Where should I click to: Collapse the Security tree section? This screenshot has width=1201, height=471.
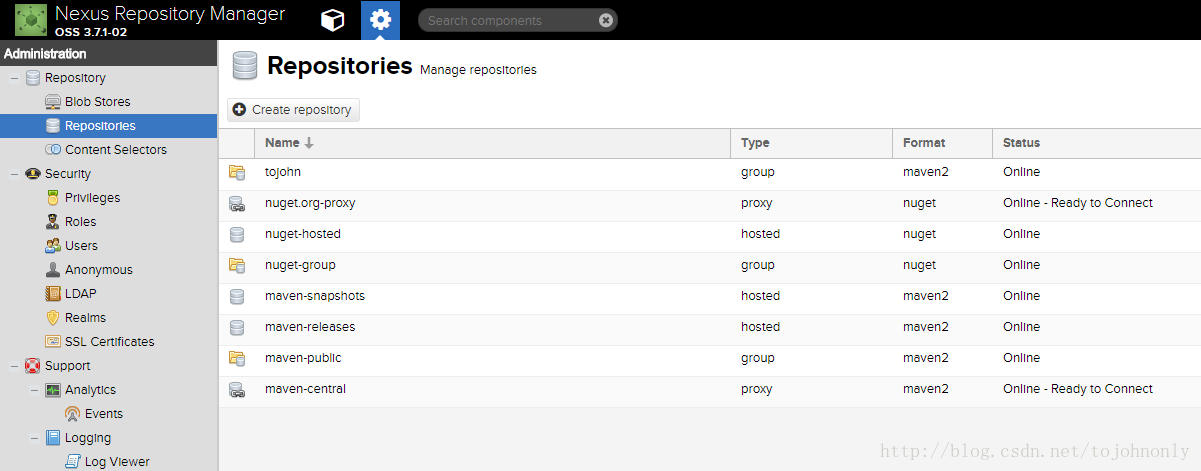pos(14,174)
